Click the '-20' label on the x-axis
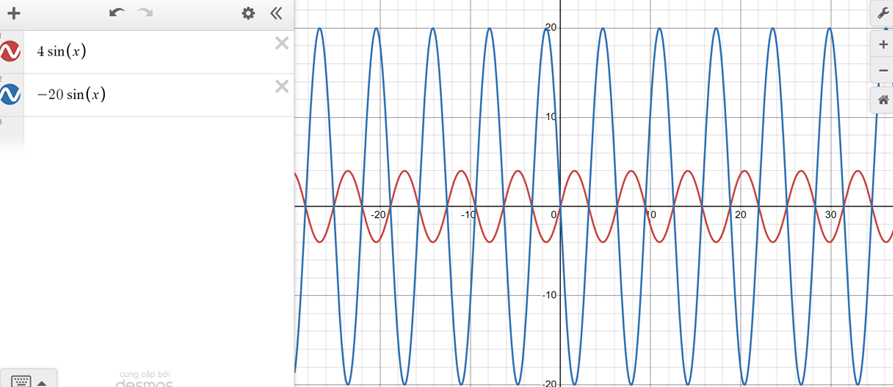 (378, 215)
